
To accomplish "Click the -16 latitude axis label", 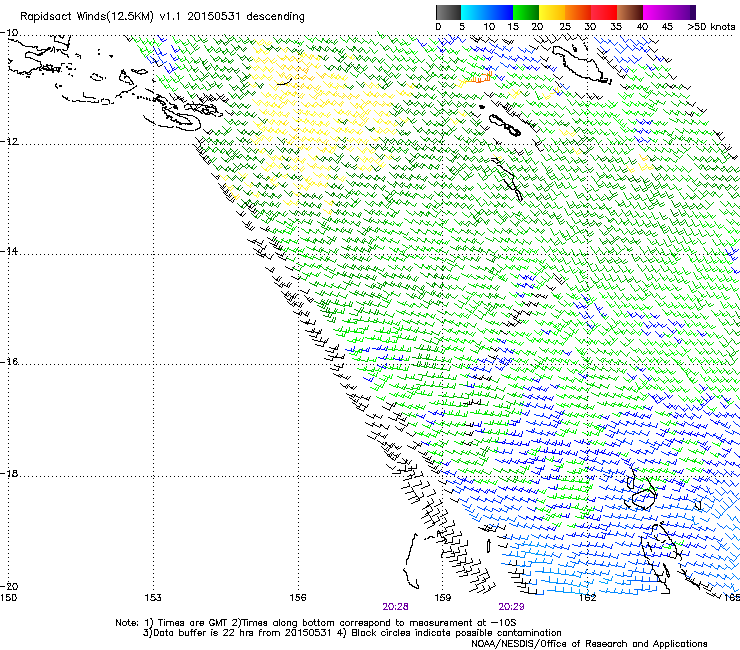I will click(x=9, y=362).
